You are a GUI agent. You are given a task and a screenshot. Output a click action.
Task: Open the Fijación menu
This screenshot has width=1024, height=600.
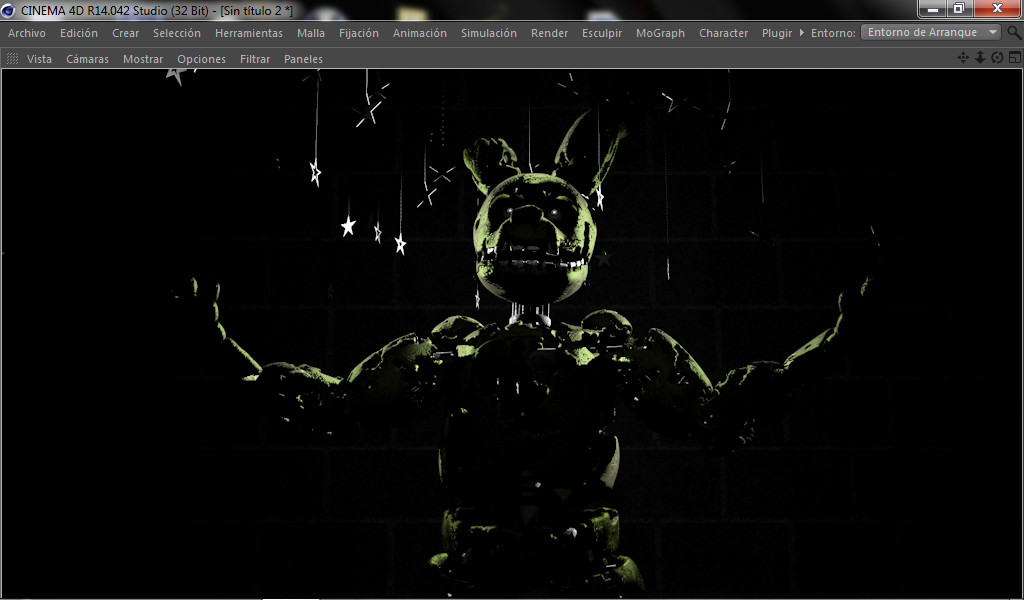359,33
